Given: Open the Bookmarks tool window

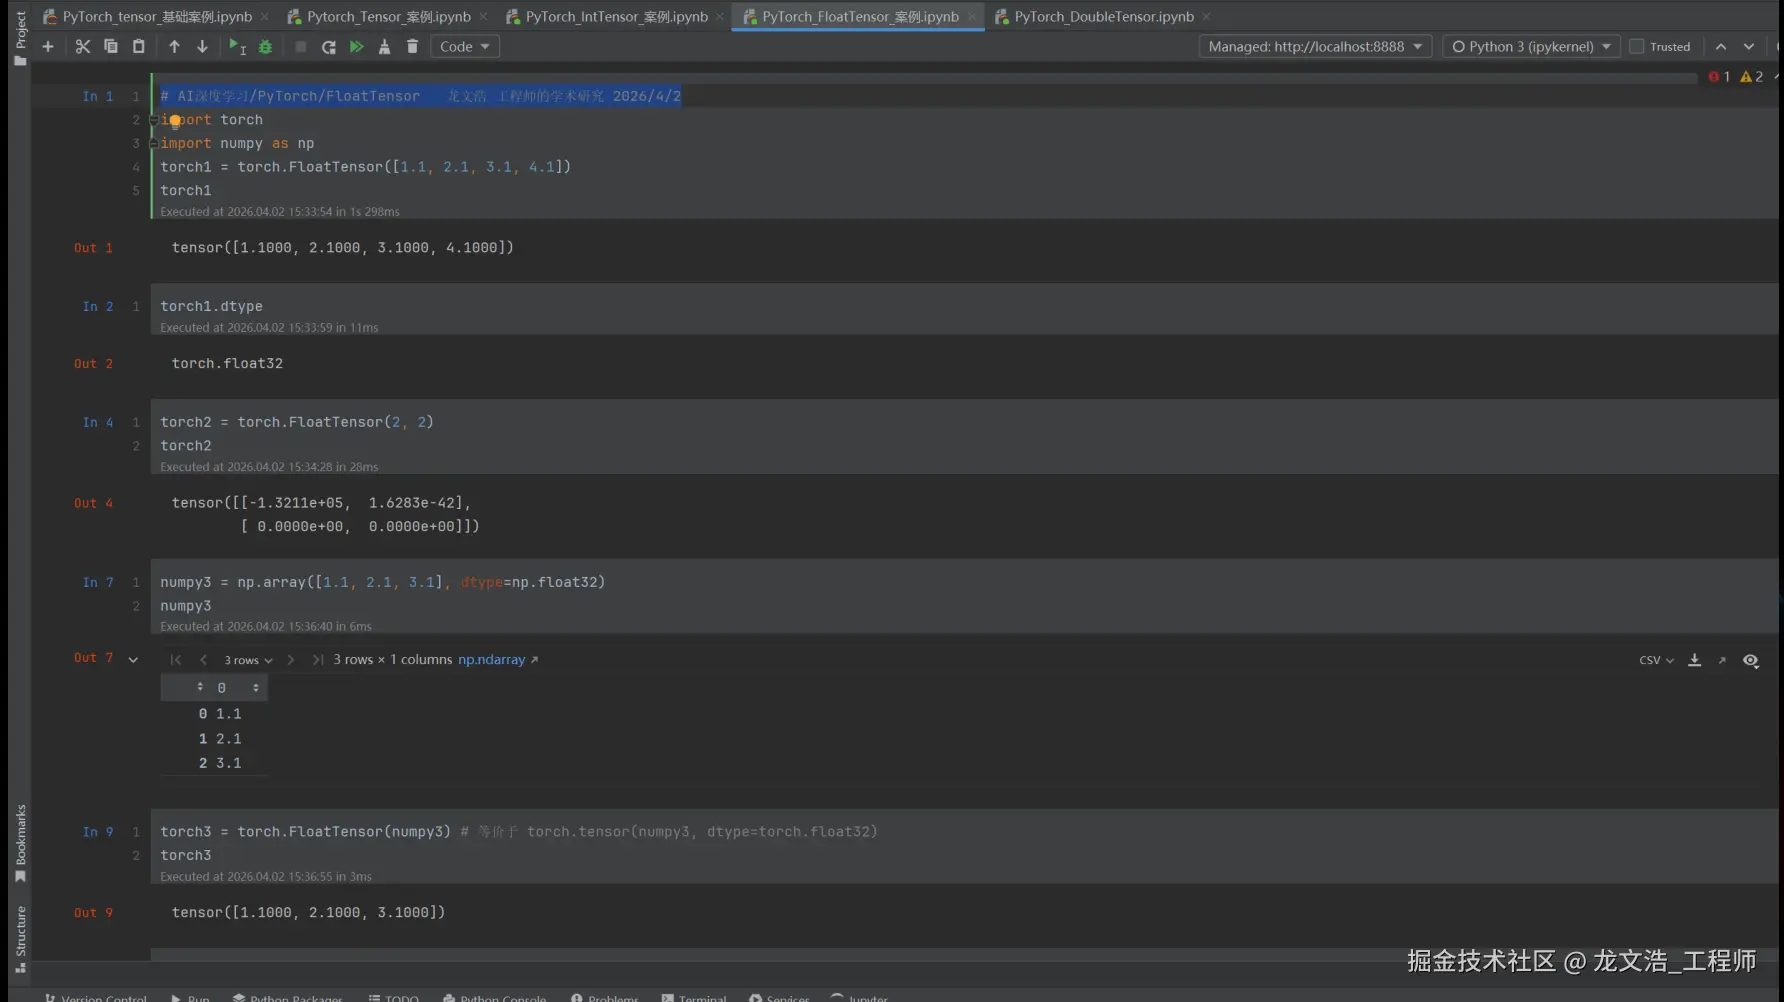Looking at the screenshot, I should (20, 843).
